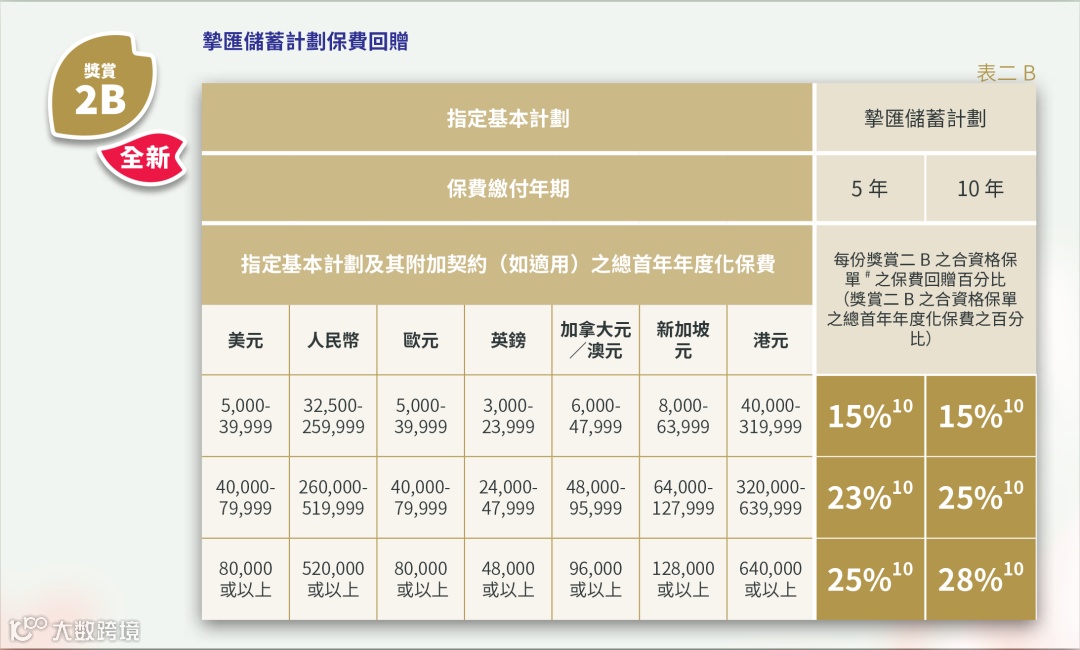Click the 48,000-95,999 cell
1080x650 pixels.
596,497
